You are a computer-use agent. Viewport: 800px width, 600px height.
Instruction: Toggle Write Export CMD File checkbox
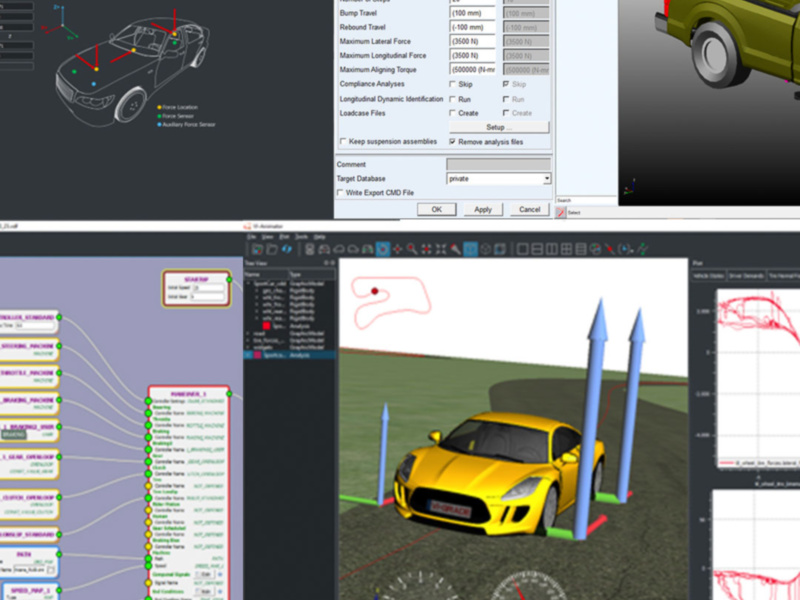(x=341, y=192)
